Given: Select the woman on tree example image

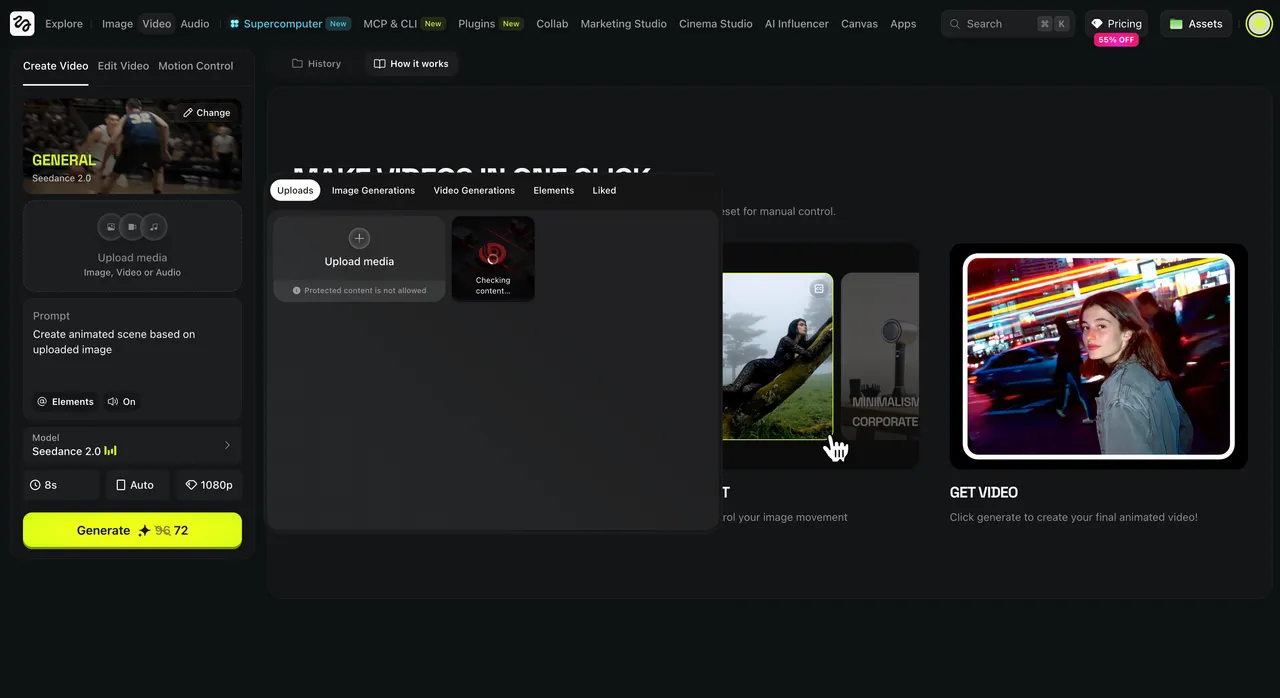Looking at the screenshot, I should [777, 356].
